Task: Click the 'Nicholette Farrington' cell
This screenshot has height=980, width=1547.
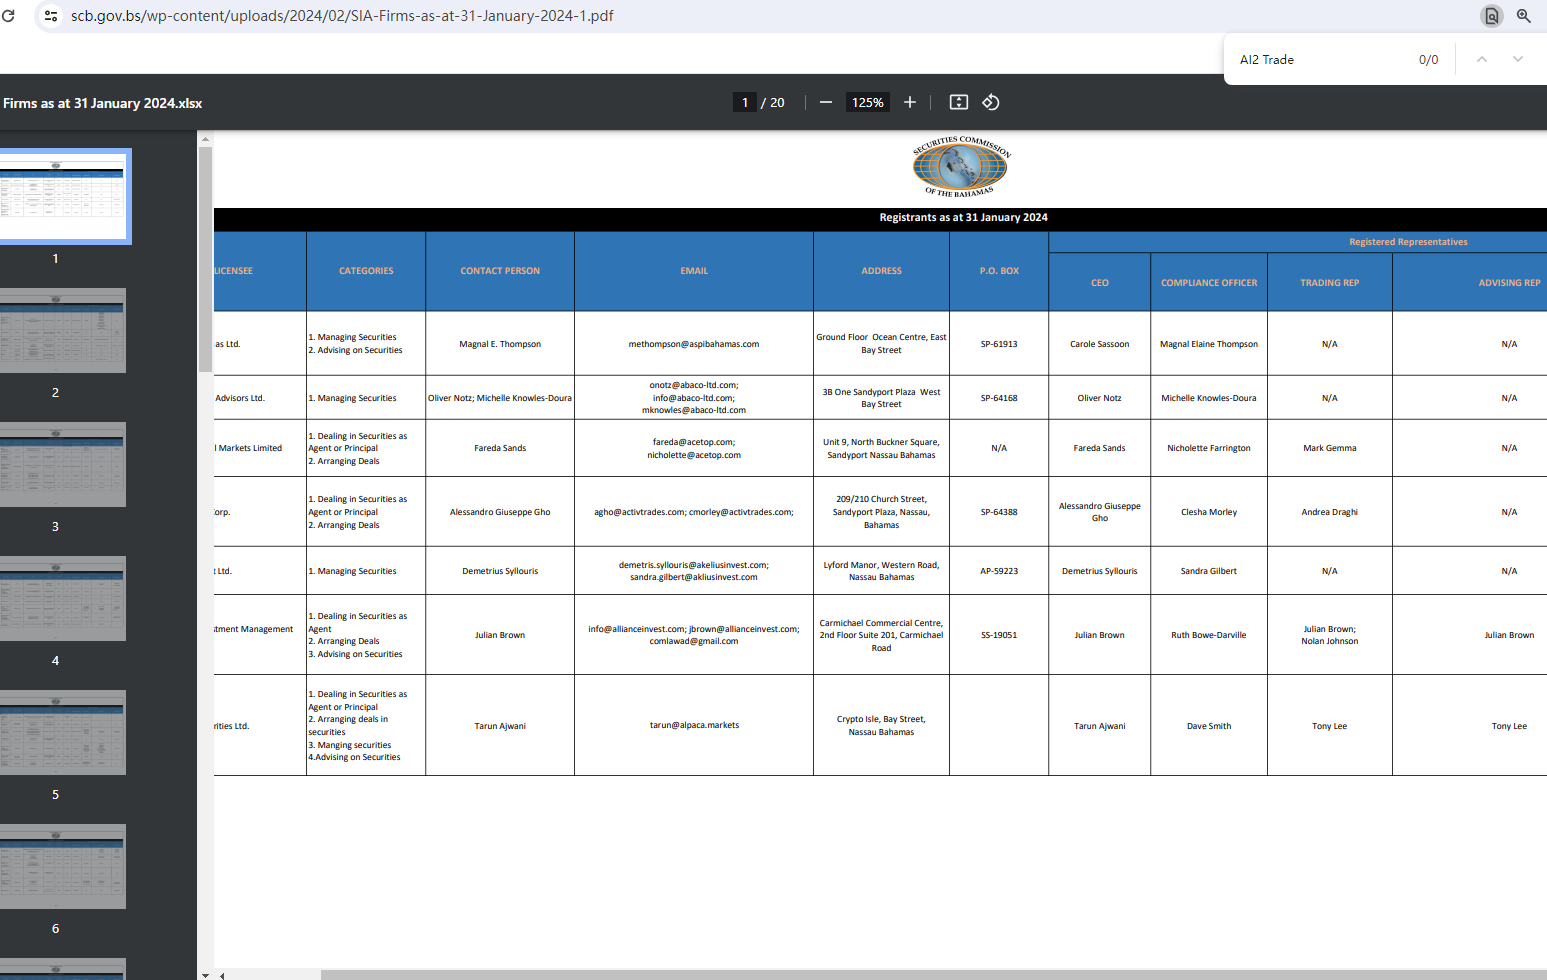Action: coord(1209,448)
